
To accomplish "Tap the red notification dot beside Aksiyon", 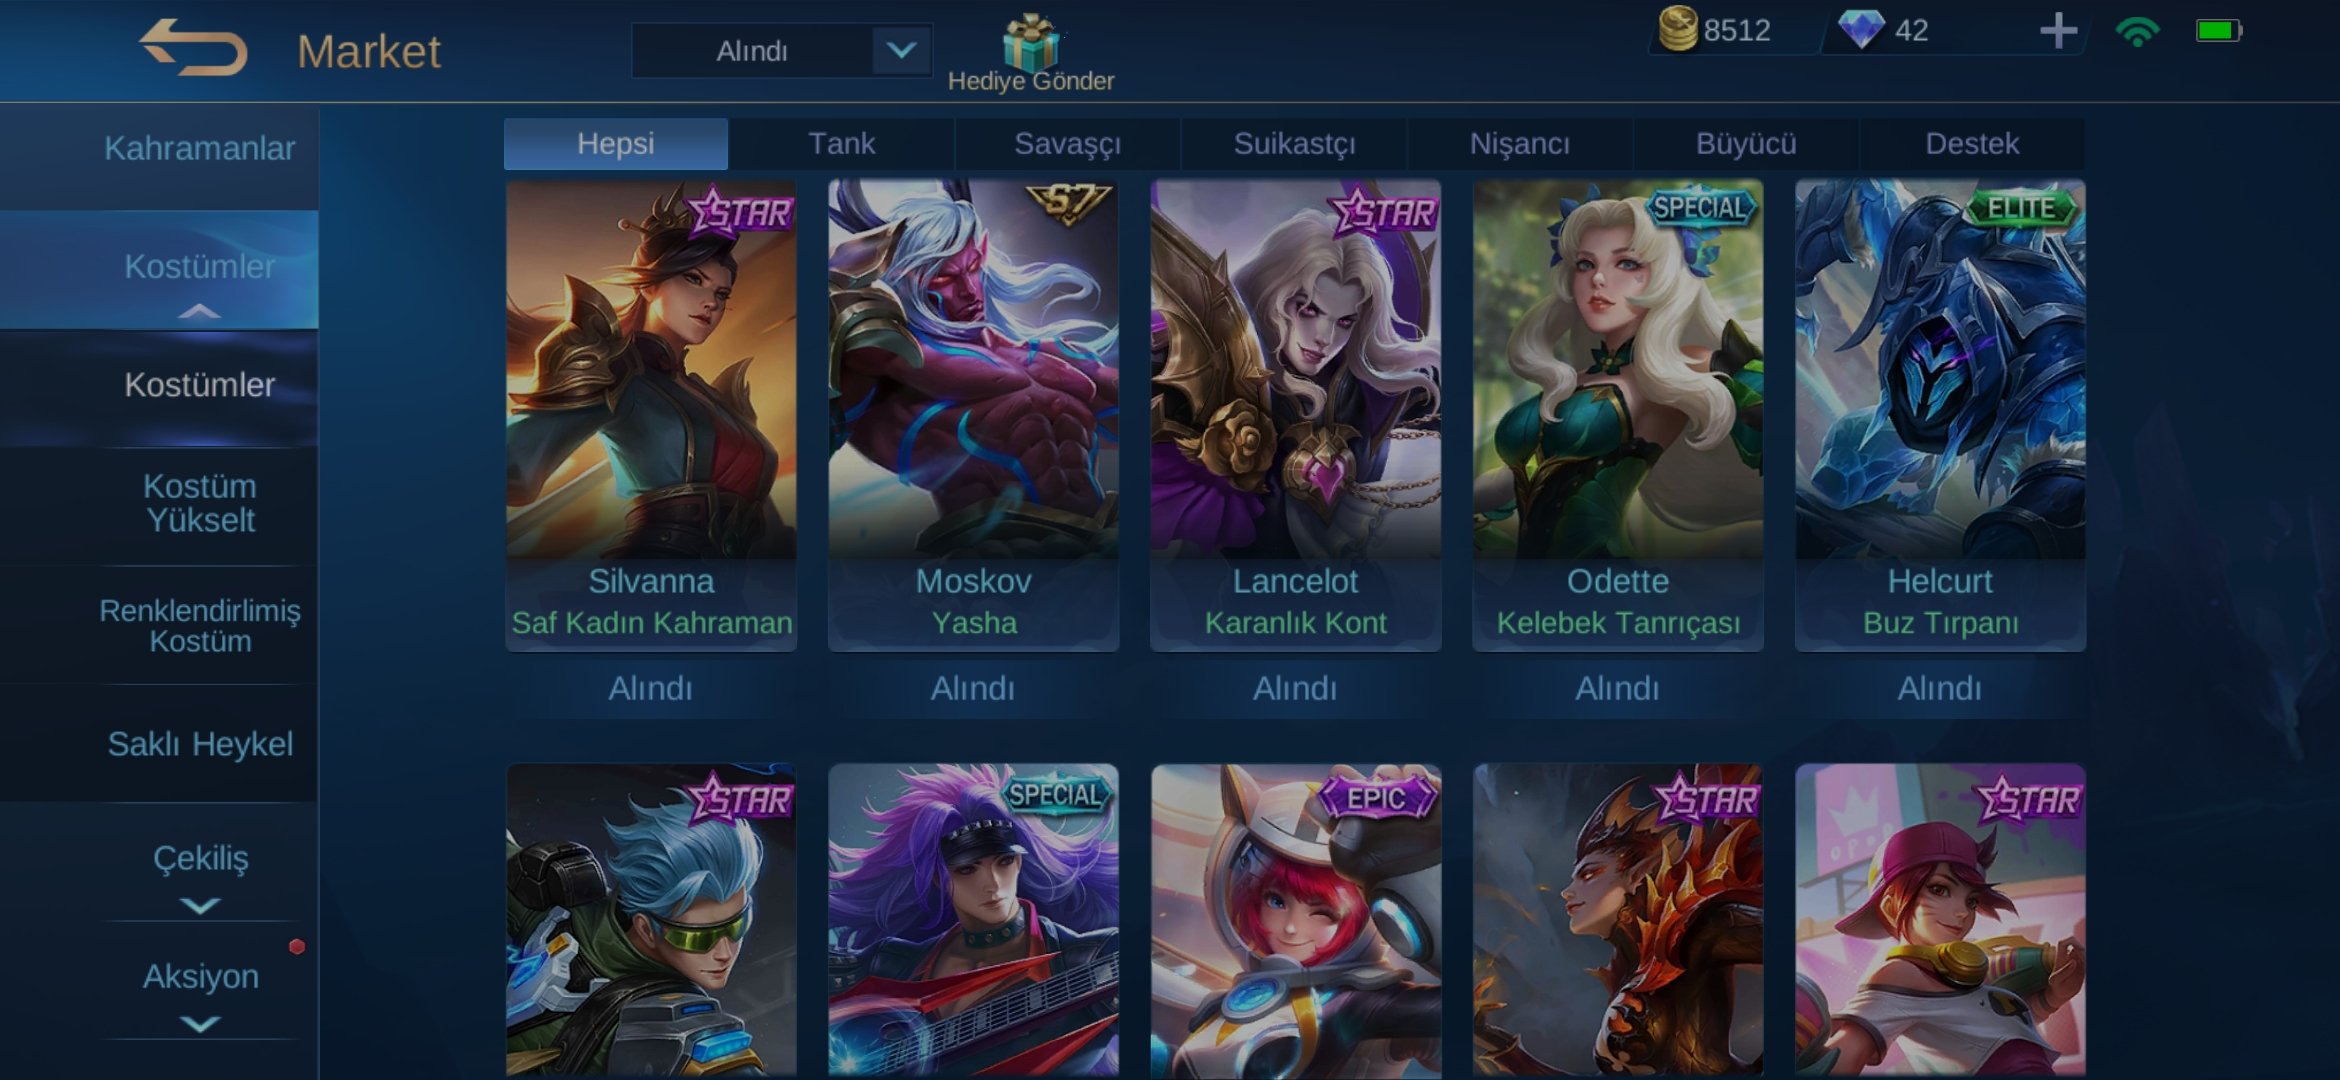I will point(297,946).
